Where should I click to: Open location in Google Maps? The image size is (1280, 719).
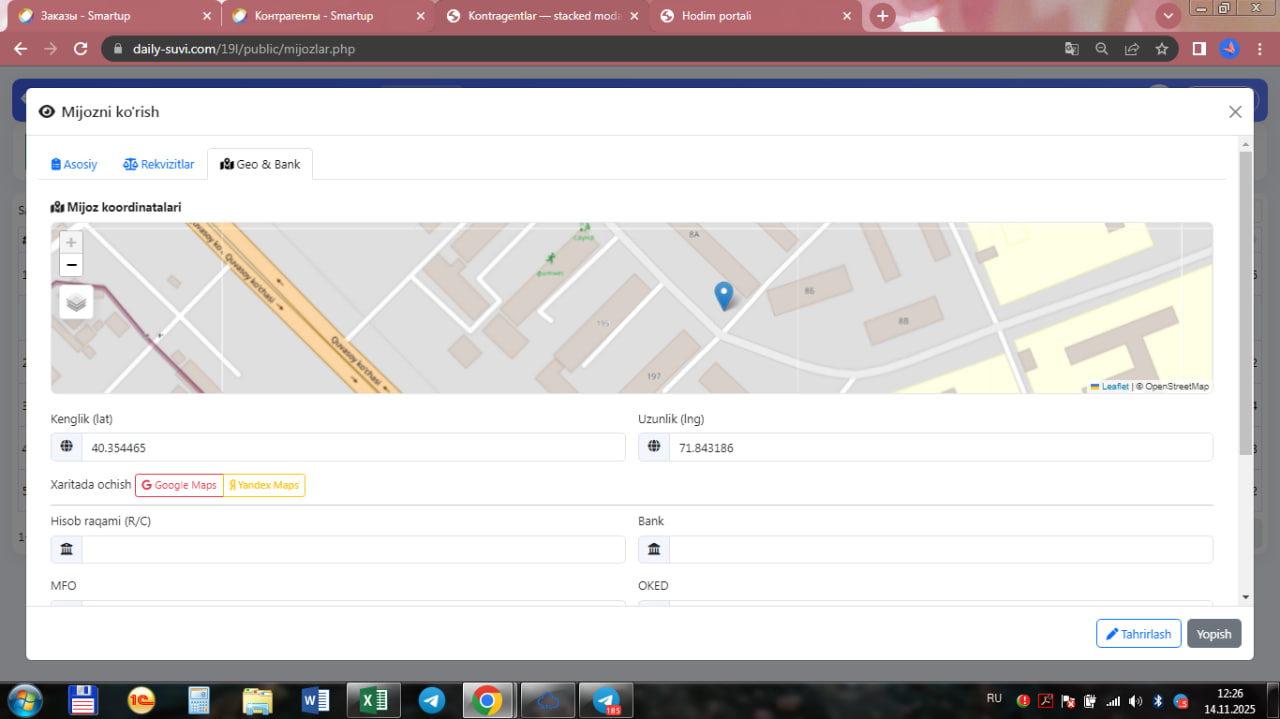click(x=179, y=485)
